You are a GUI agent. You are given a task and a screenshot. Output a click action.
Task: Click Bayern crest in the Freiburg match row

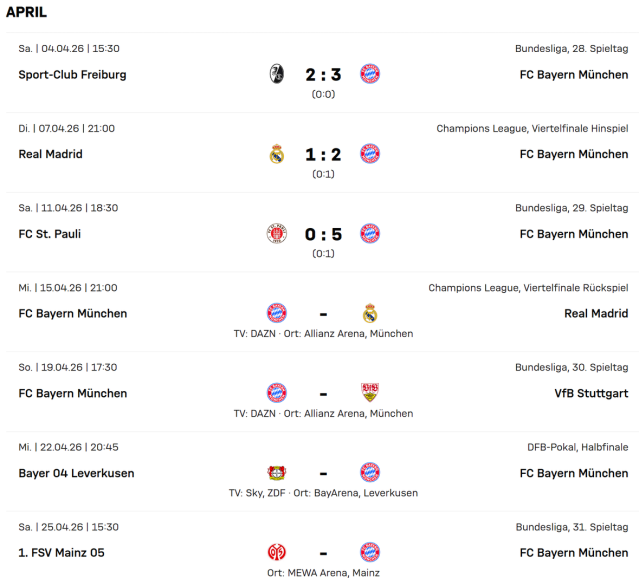click(370, 74)
